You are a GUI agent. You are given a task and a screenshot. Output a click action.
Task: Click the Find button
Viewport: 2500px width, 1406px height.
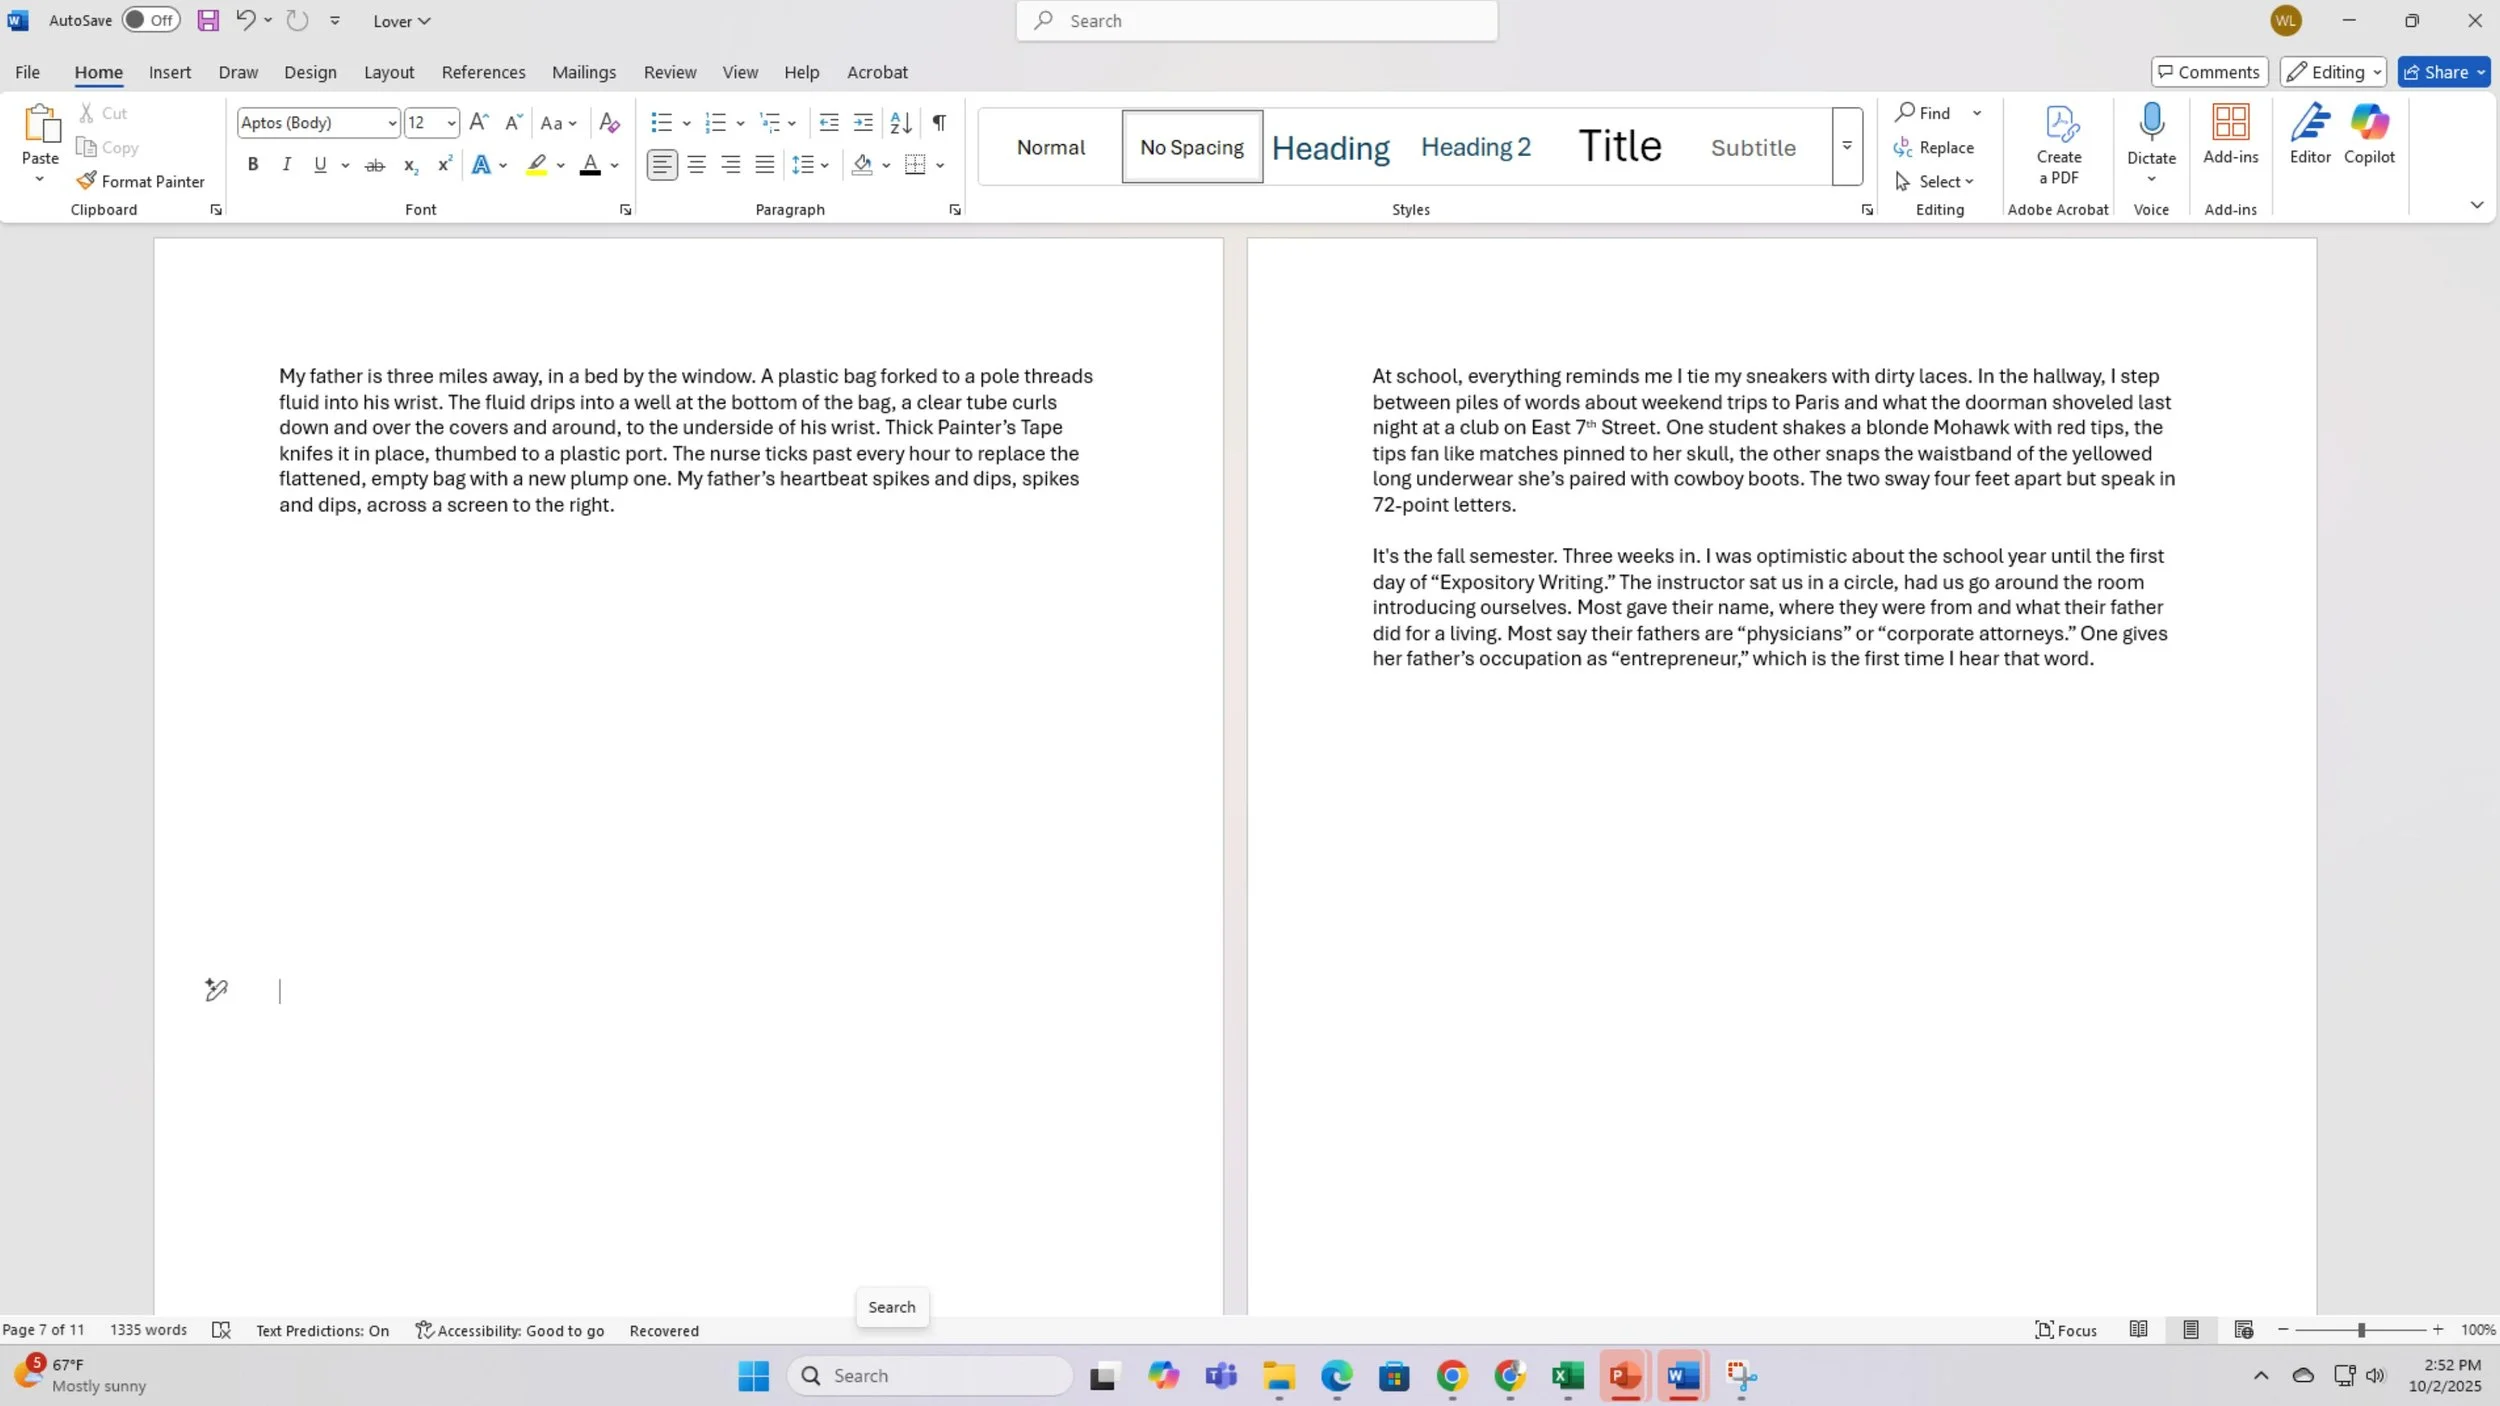[1923, 113]
